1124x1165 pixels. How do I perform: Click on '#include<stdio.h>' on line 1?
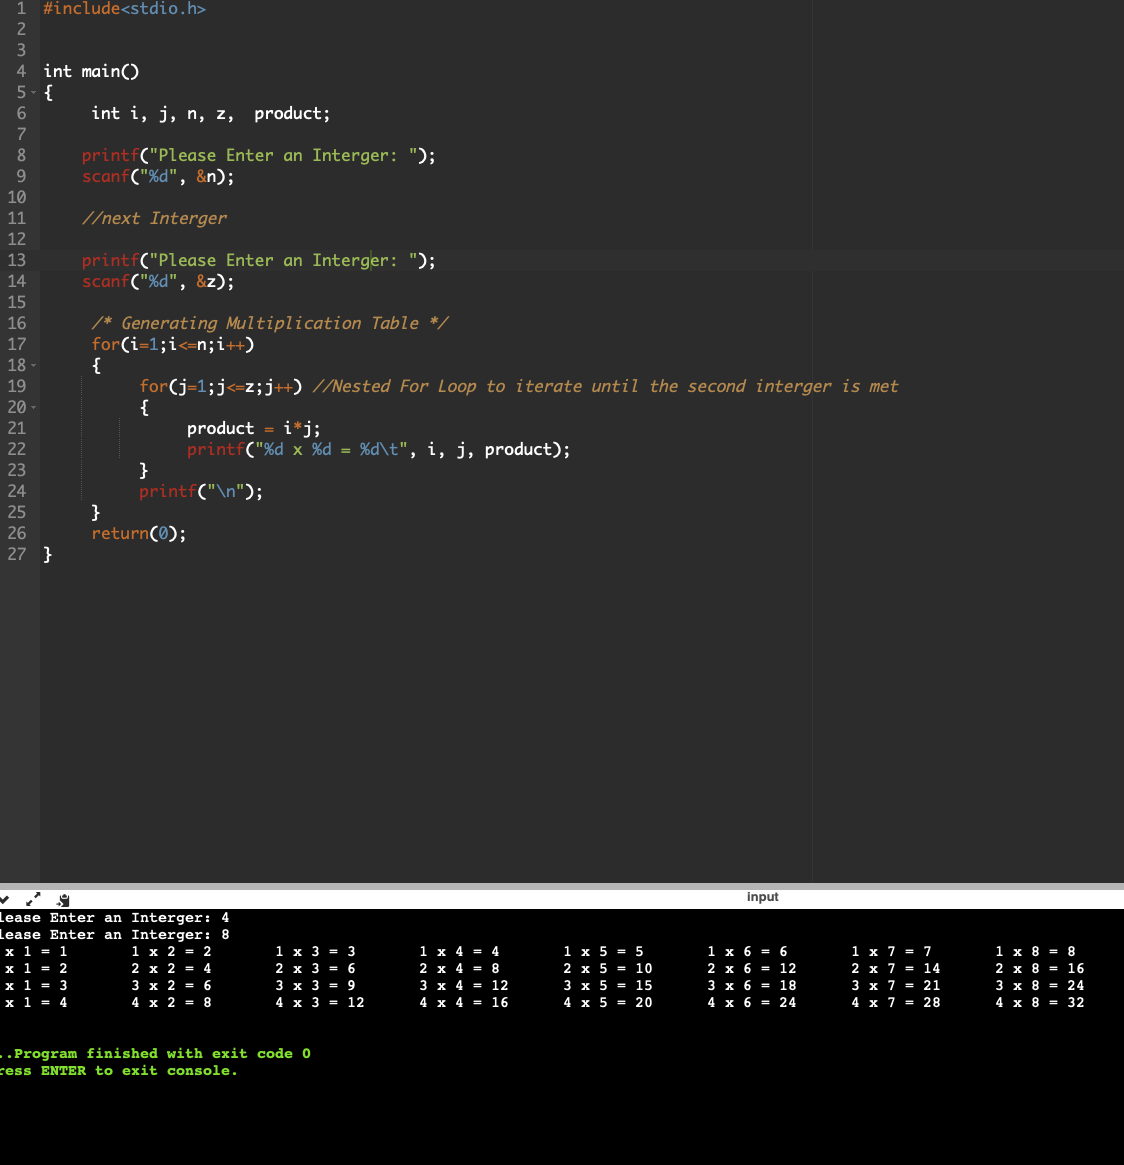[124, 9]
